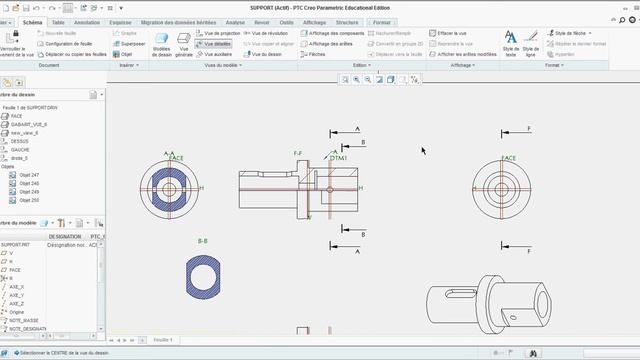Image resolution: width=640 pixels, height=360 pixels.
Task: Open the Structure ribbon tab
Action: click(x=347, y=22)
